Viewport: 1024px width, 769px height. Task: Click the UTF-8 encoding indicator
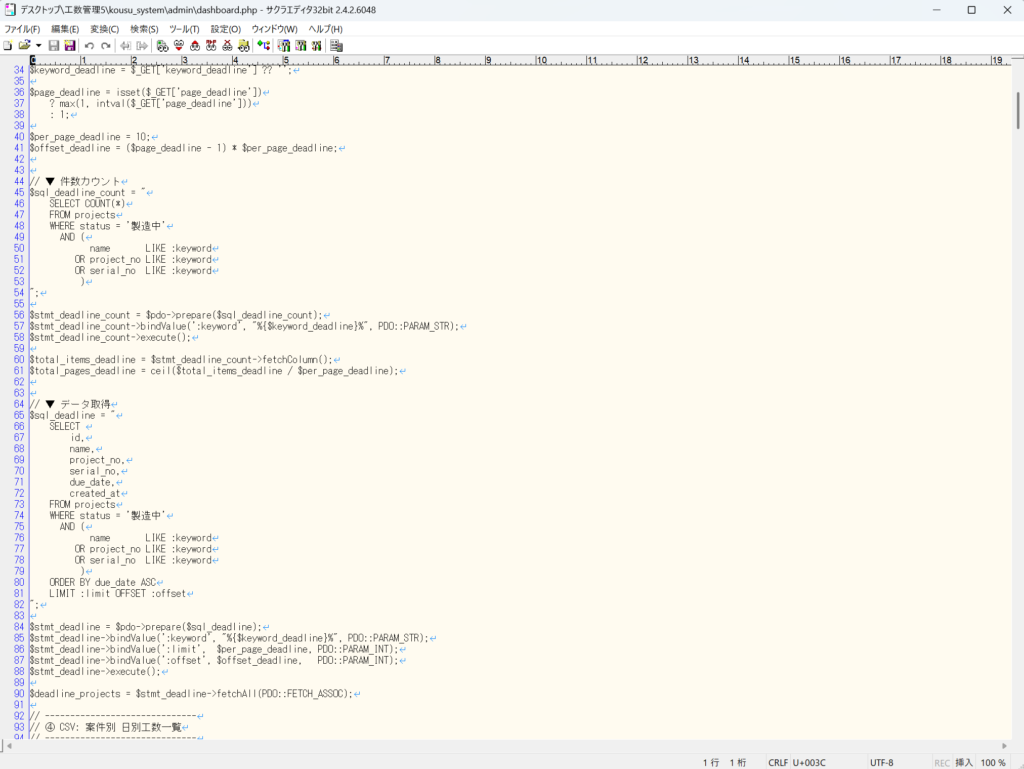point(882,762)
